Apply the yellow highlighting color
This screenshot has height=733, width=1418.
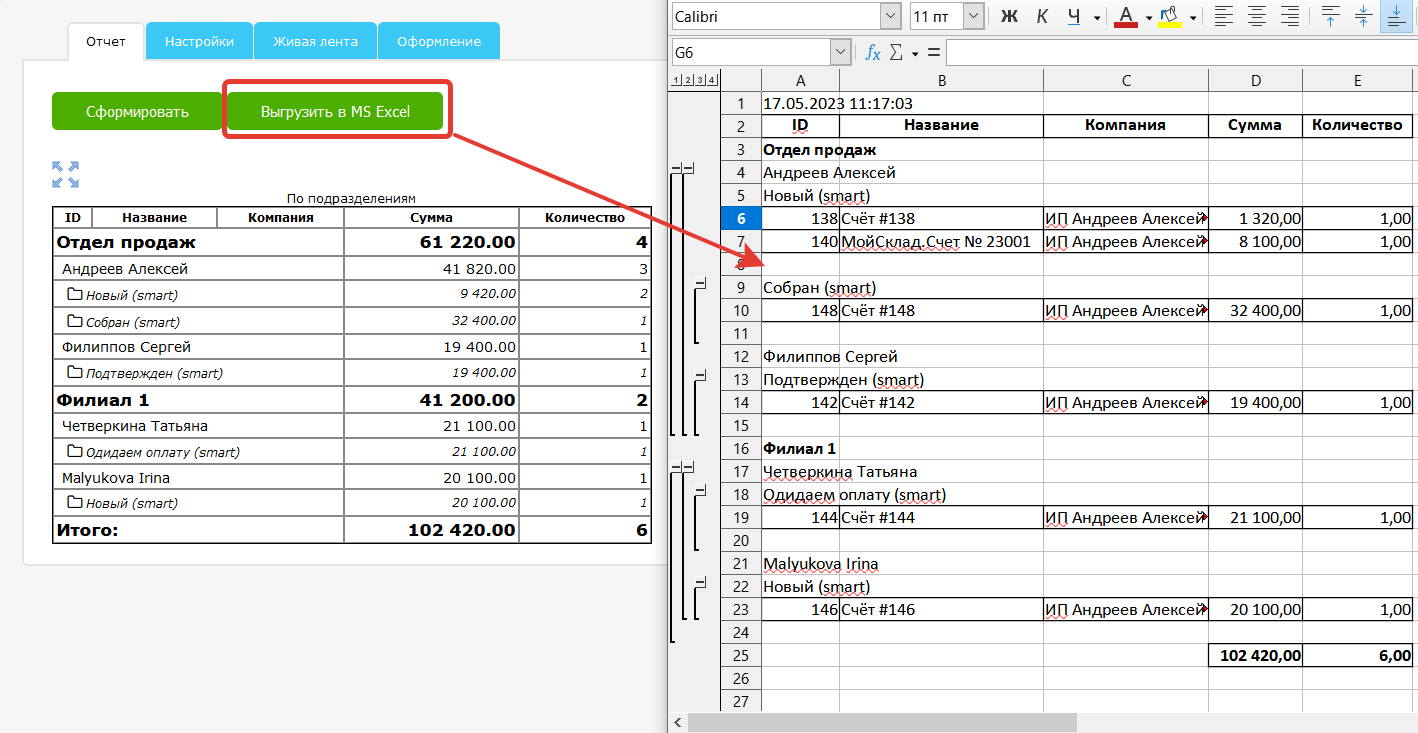1169,16
